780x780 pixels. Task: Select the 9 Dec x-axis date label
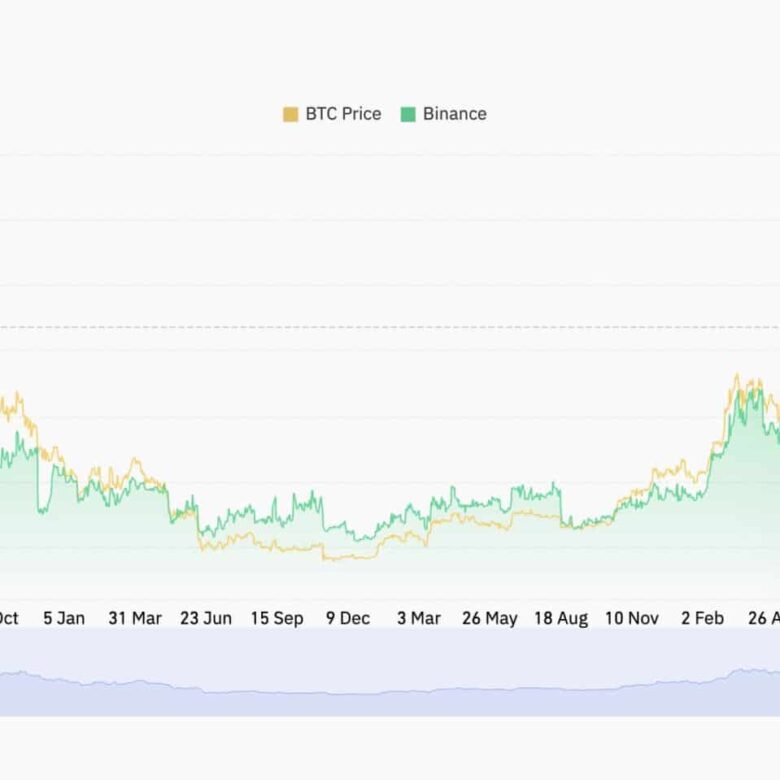(x=347, y=618)
